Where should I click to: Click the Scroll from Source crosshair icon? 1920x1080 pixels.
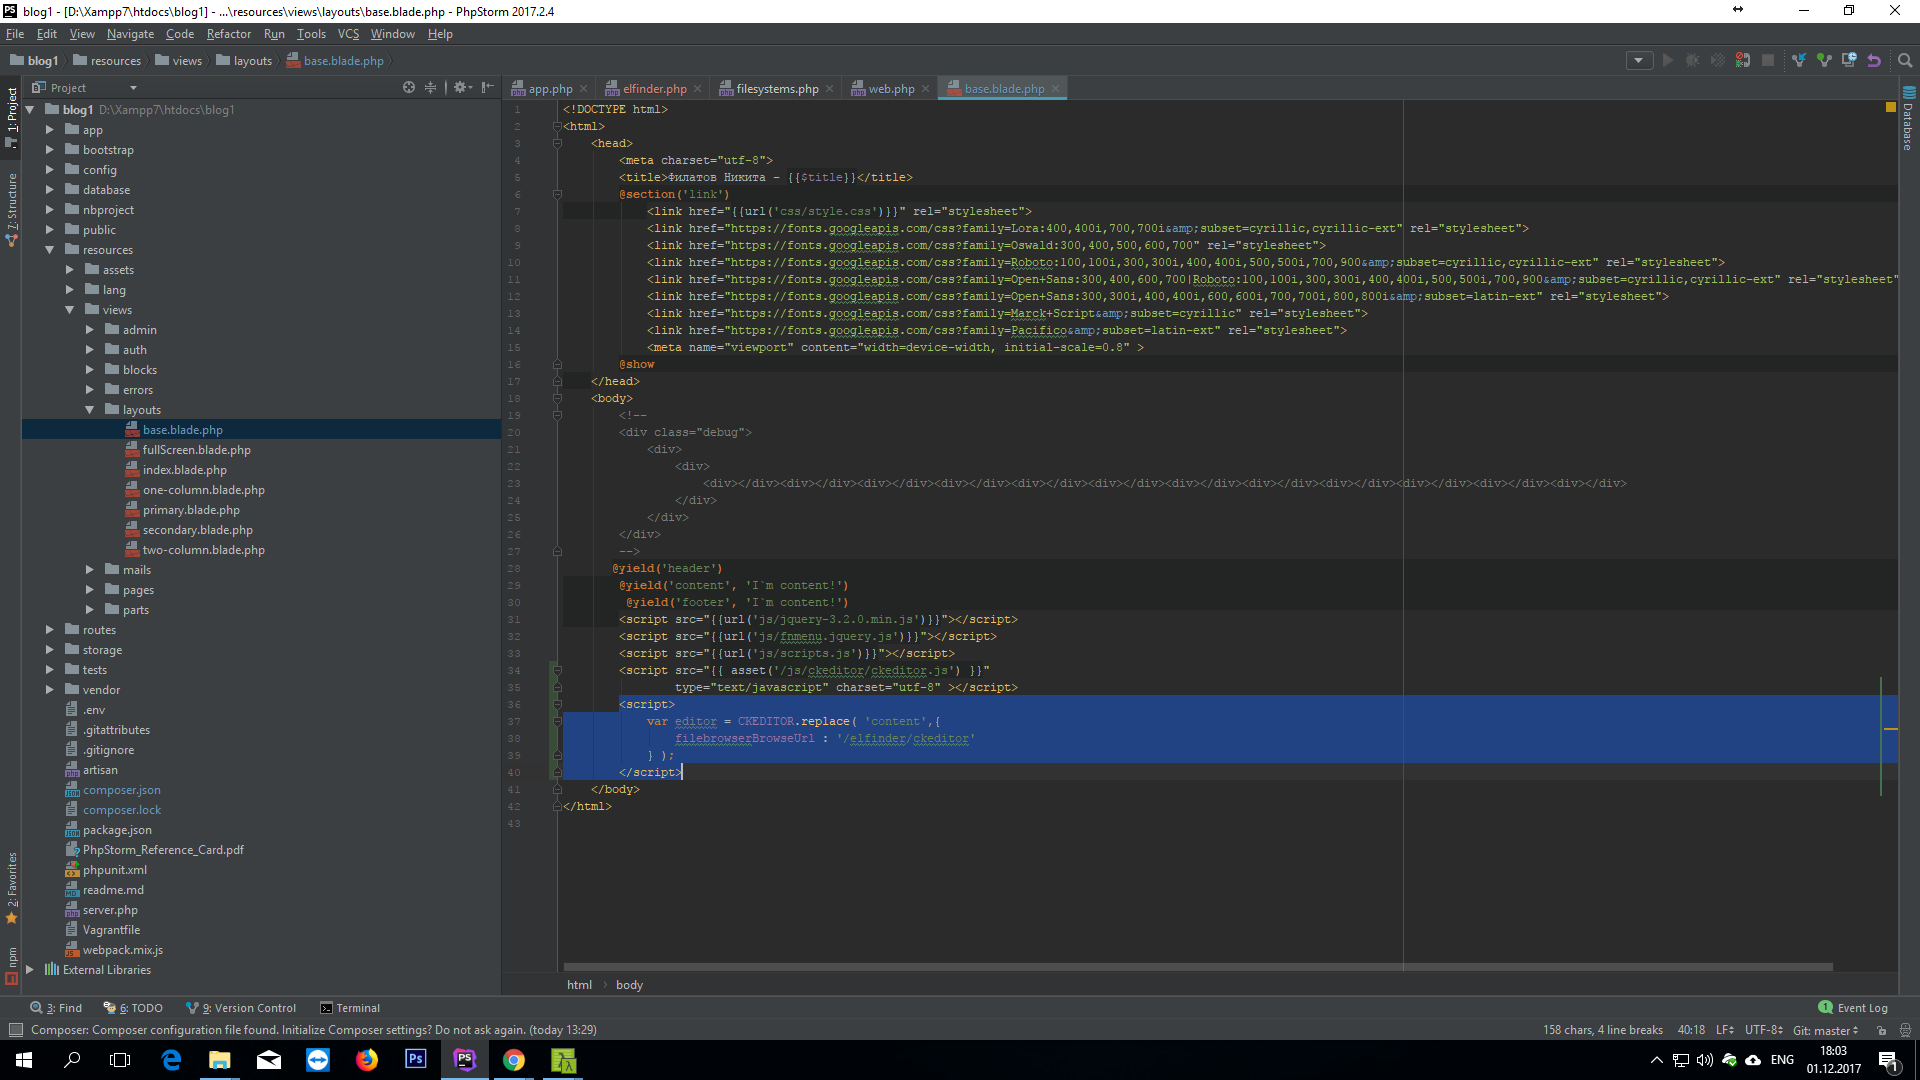tap(409, 88)
